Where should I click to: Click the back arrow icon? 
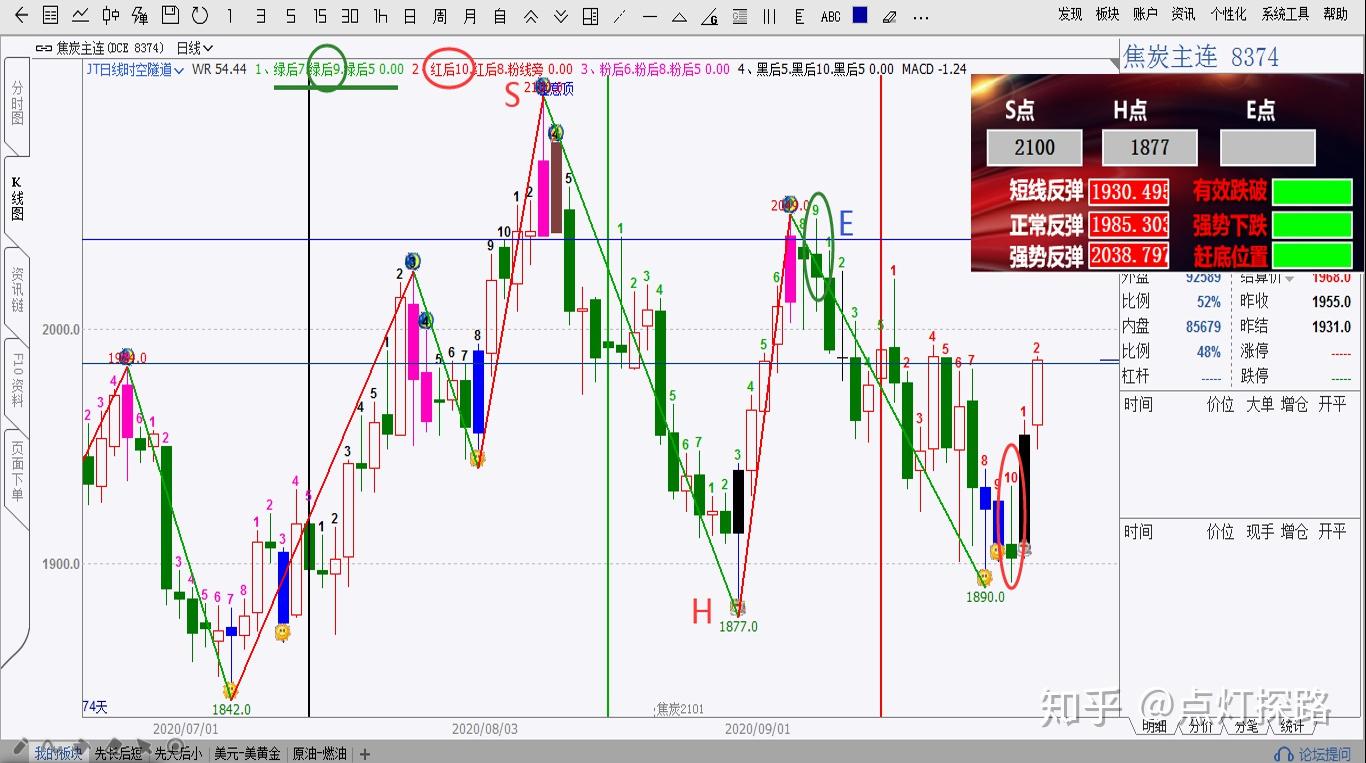(21, 15)
